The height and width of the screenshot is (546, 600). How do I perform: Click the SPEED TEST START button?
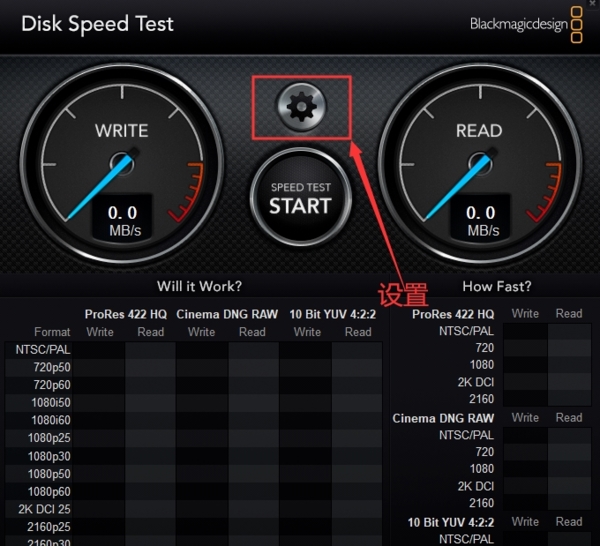coord(301,197)
